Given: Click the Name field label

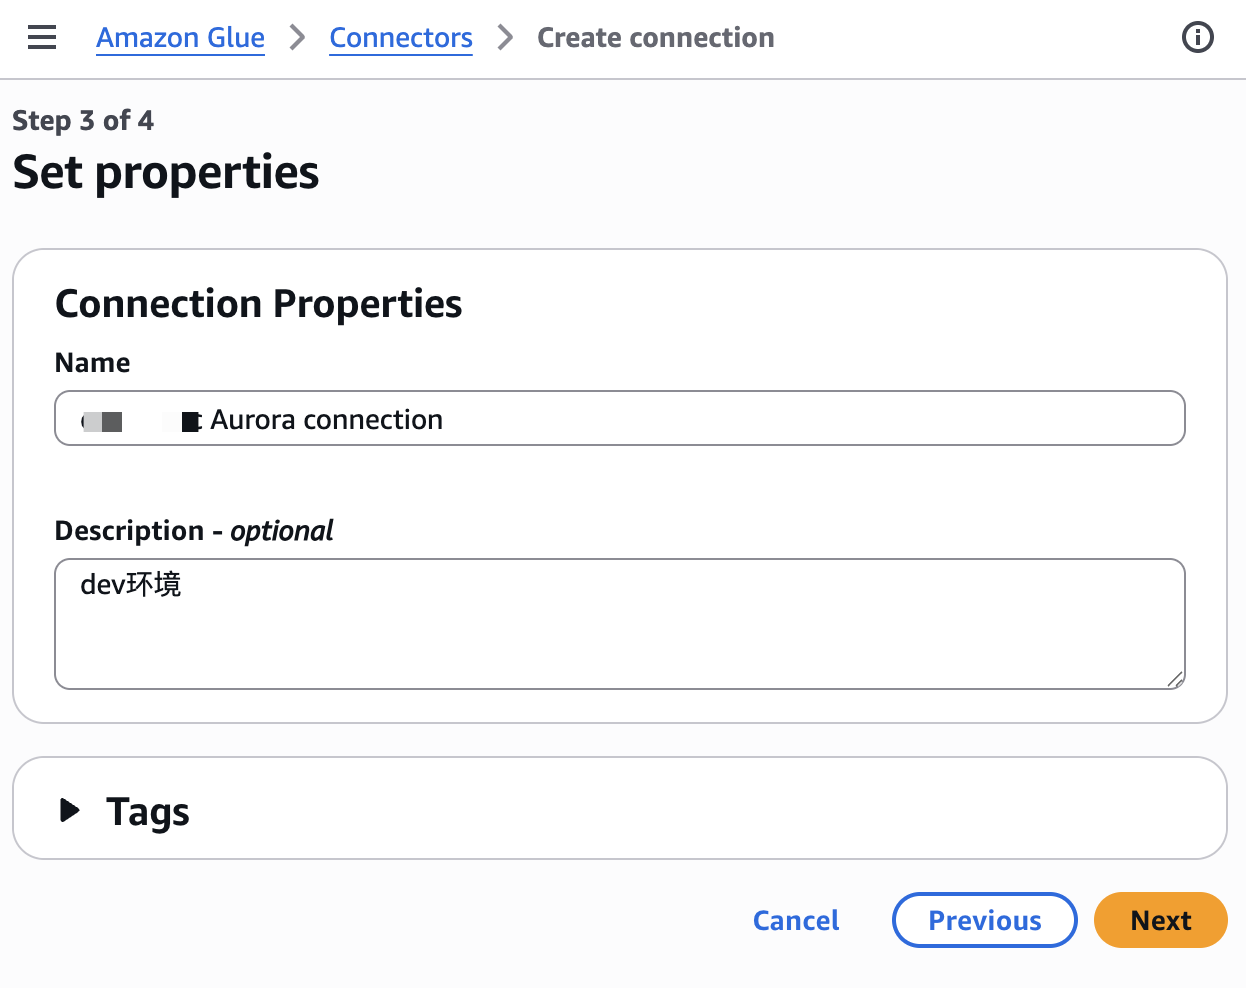Looking at the screenshot, I should (93, 363).
